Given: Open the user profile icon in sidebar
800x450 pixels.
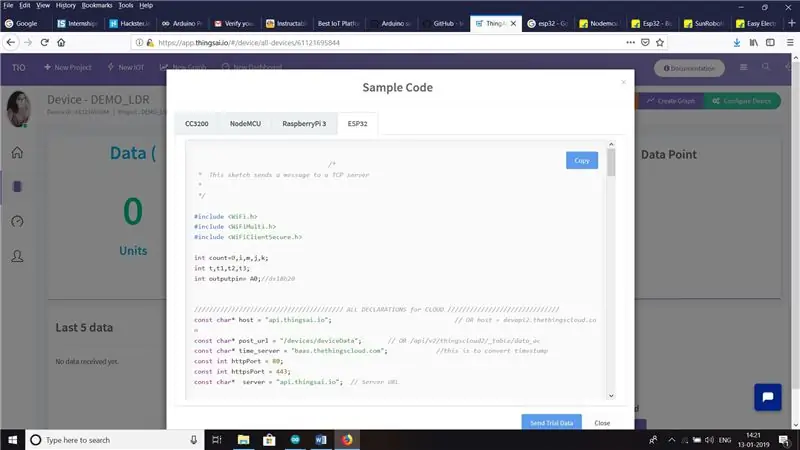Looking at the screenshot, I should point(17,256).
